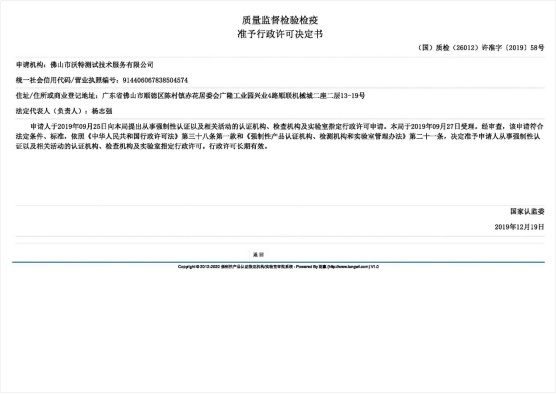Click the issuing authority 国家认监委
Image resolution: width=556 pixels, height=394 pixels.
pos(527,211)
